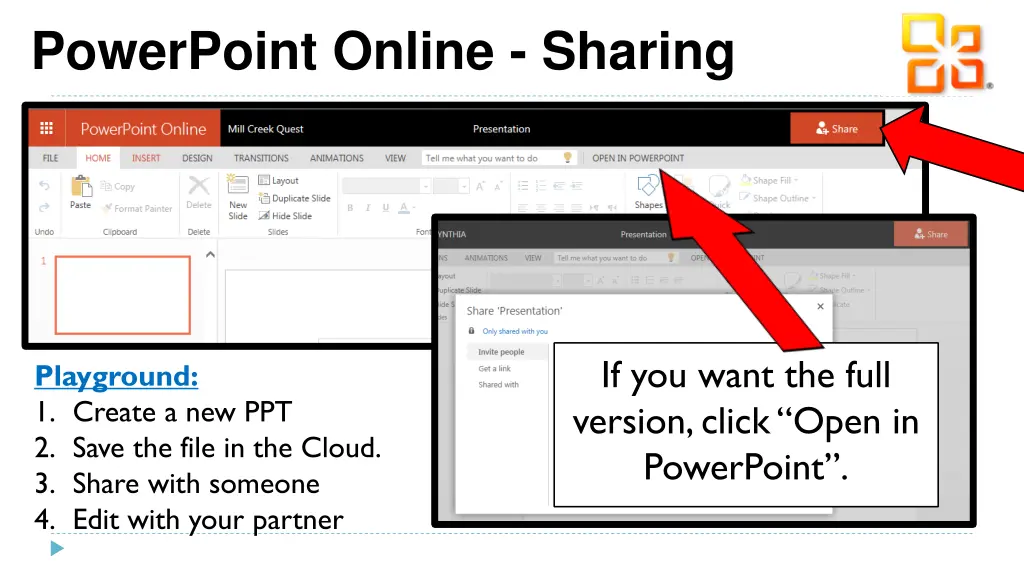Toggle Bold formatting
The image size is (1024, 576).
(350, 208)
